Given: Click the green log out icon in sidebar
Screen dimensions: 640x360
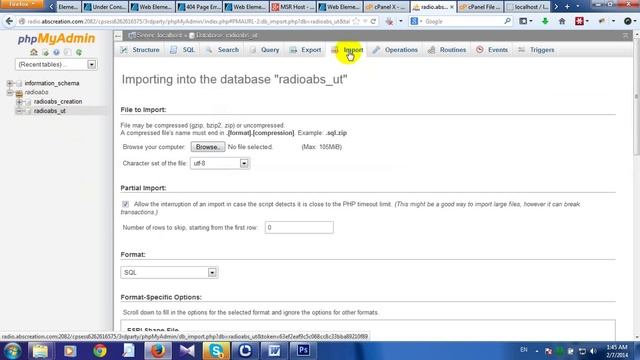Looking at the screenshot, I should (x=45, y=53).
